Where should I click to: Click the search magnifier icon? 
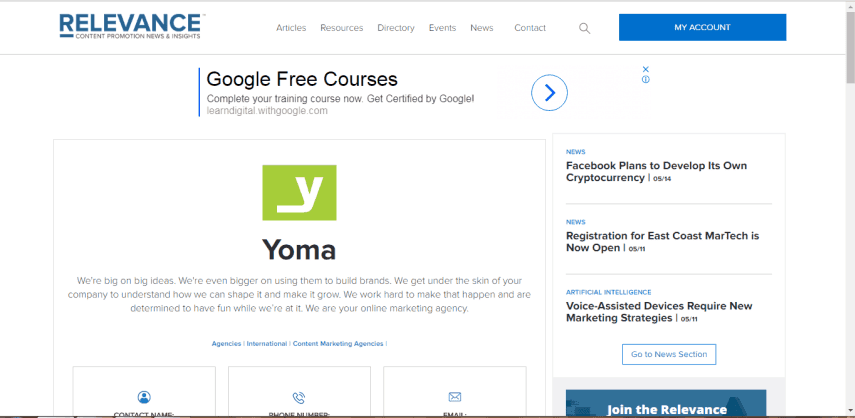pyautogui.click(x=585, y=28)
